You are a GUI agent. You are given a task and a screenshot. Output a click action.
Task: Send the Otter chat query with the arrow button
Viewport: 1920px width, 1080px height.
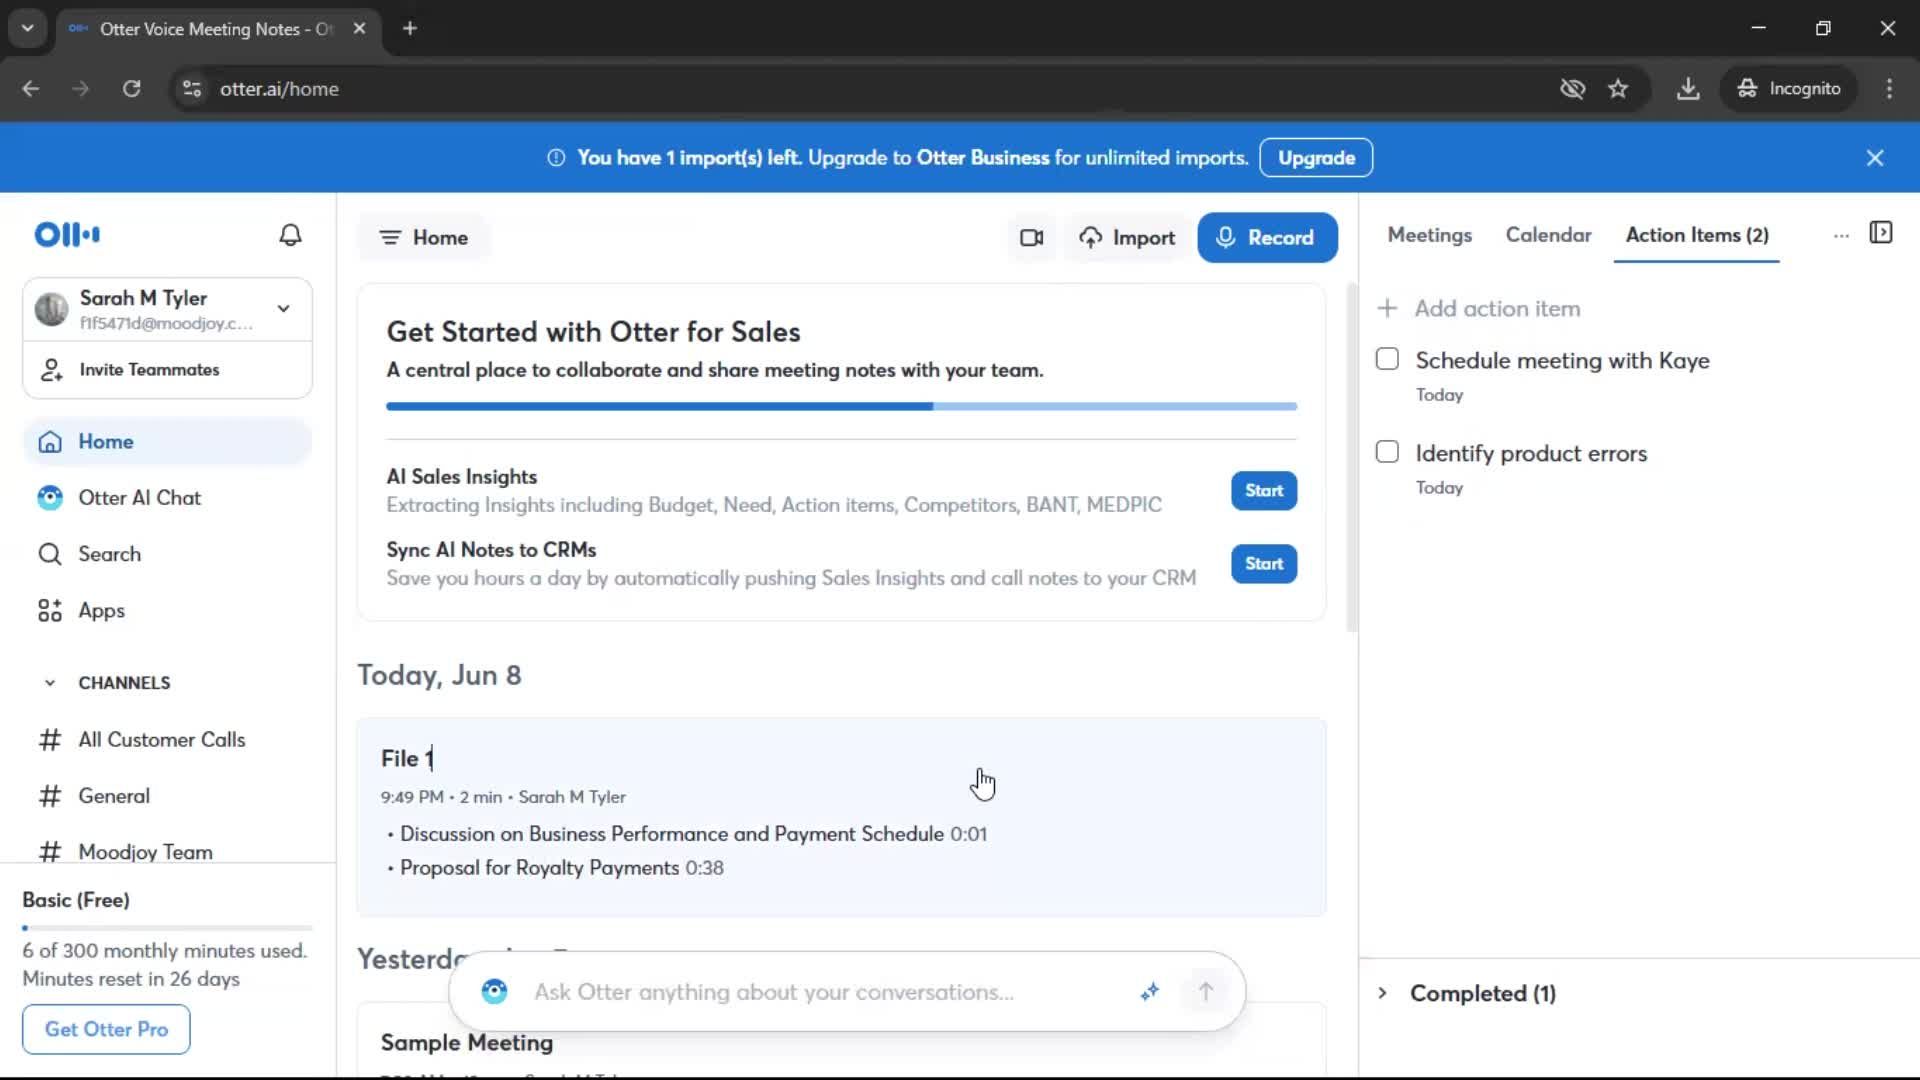pyautogui.click(x=1206, y=991)
